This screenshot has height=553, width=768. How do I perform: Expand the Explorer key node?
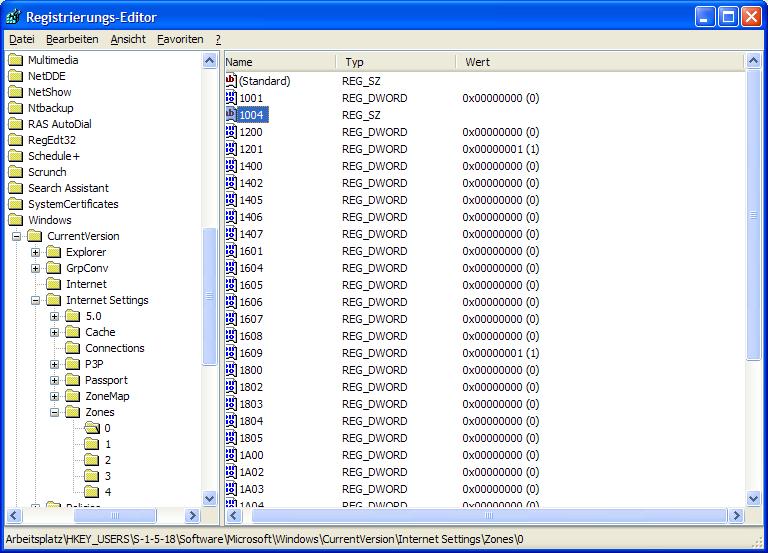[x=36, y=252]
